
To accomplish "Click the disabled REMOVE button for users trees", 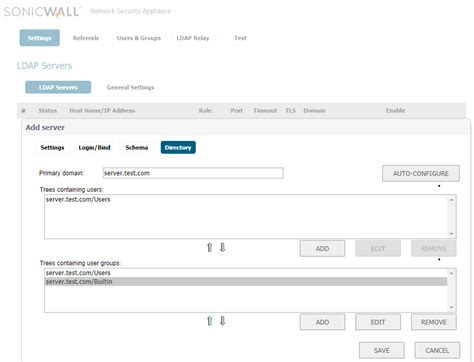I will [434, 249].
